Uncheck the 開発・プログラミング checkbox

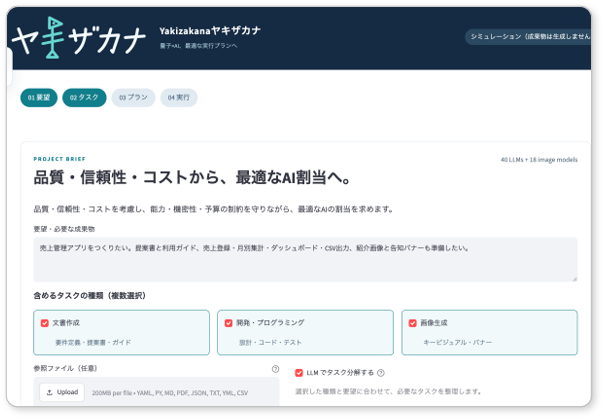(228, 323)
